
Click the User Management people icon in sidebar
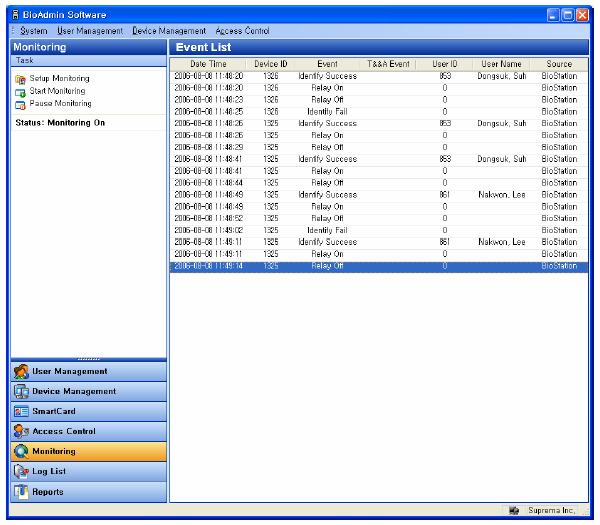point(21,372)
